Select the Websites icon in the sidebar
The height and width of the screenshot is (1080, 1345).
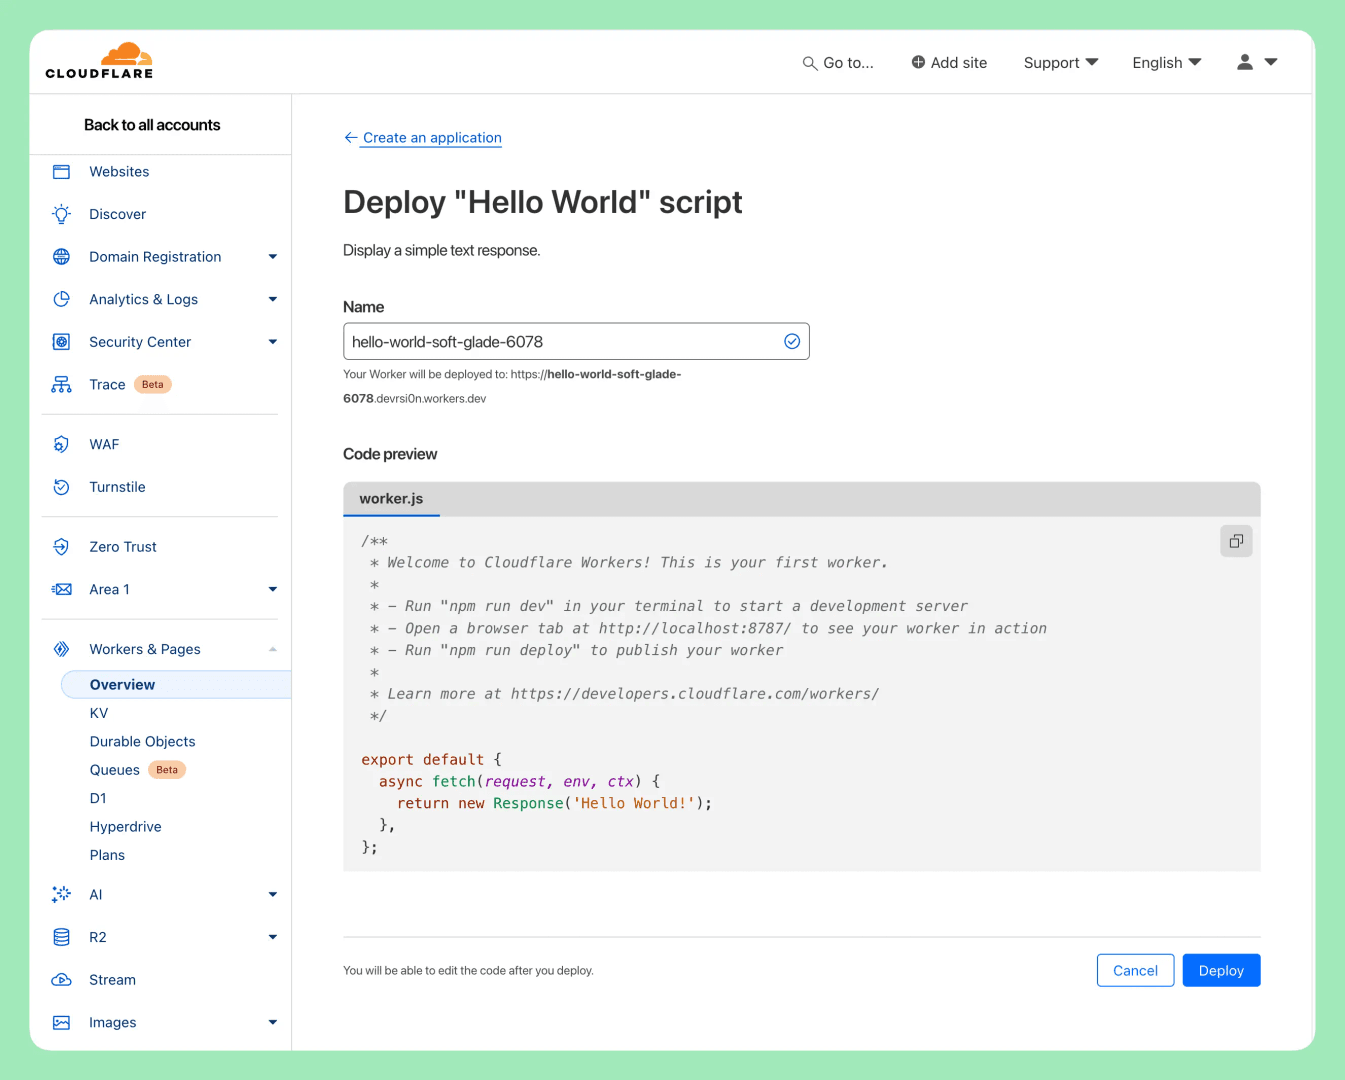[x=61, y=171]
